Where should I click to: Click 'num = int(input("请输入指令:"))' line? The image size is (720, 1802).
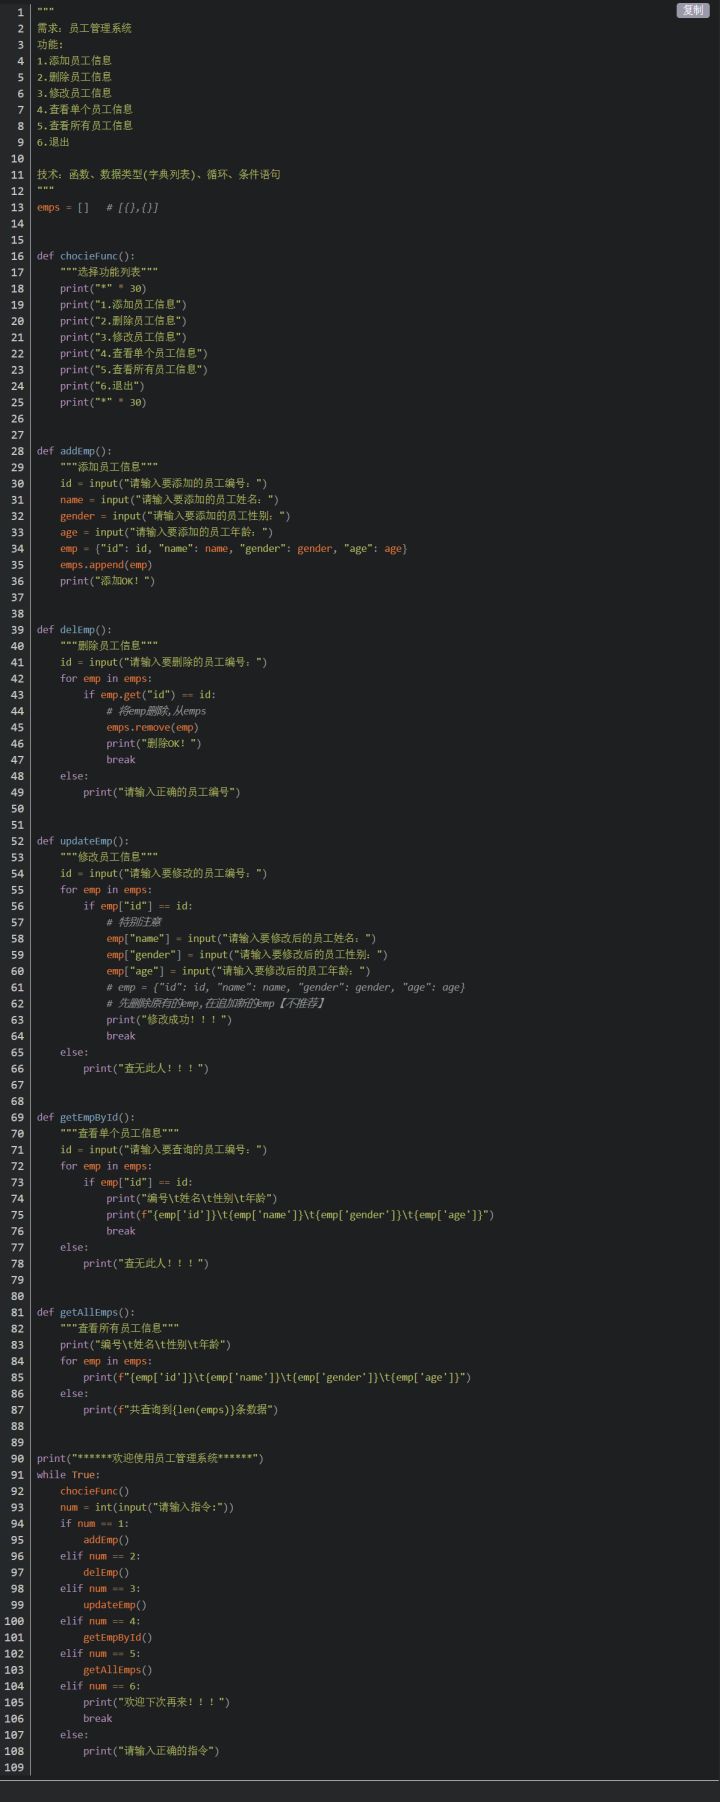click(x=147, y=1507)
